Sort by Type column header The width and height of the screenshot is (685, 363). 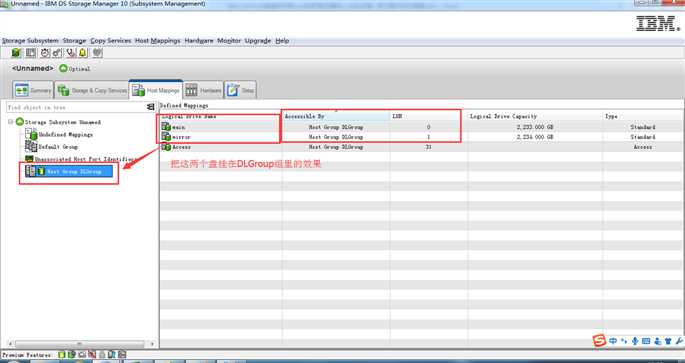[x=642, y=116]
